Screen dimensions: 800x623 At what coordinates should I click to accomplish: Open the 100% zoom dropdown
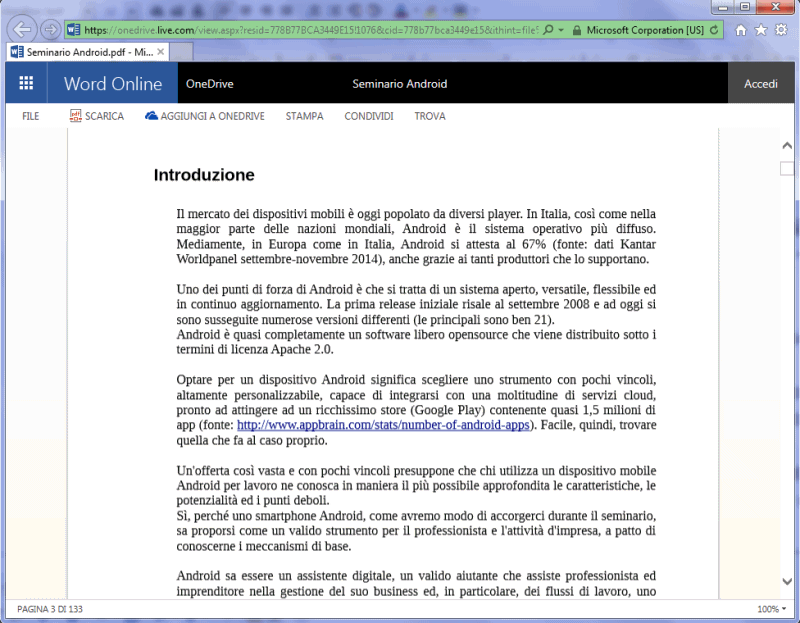click(771, 609)
